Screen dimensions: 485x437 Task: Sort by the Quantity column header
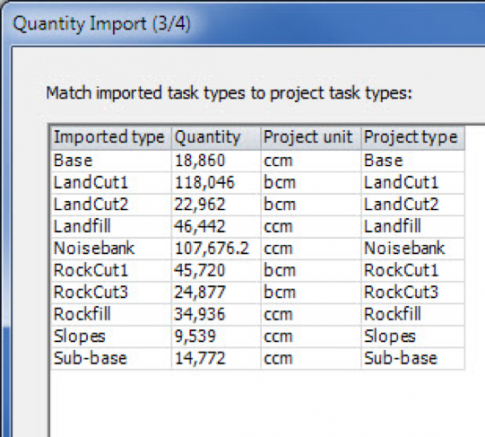(216, 137)
